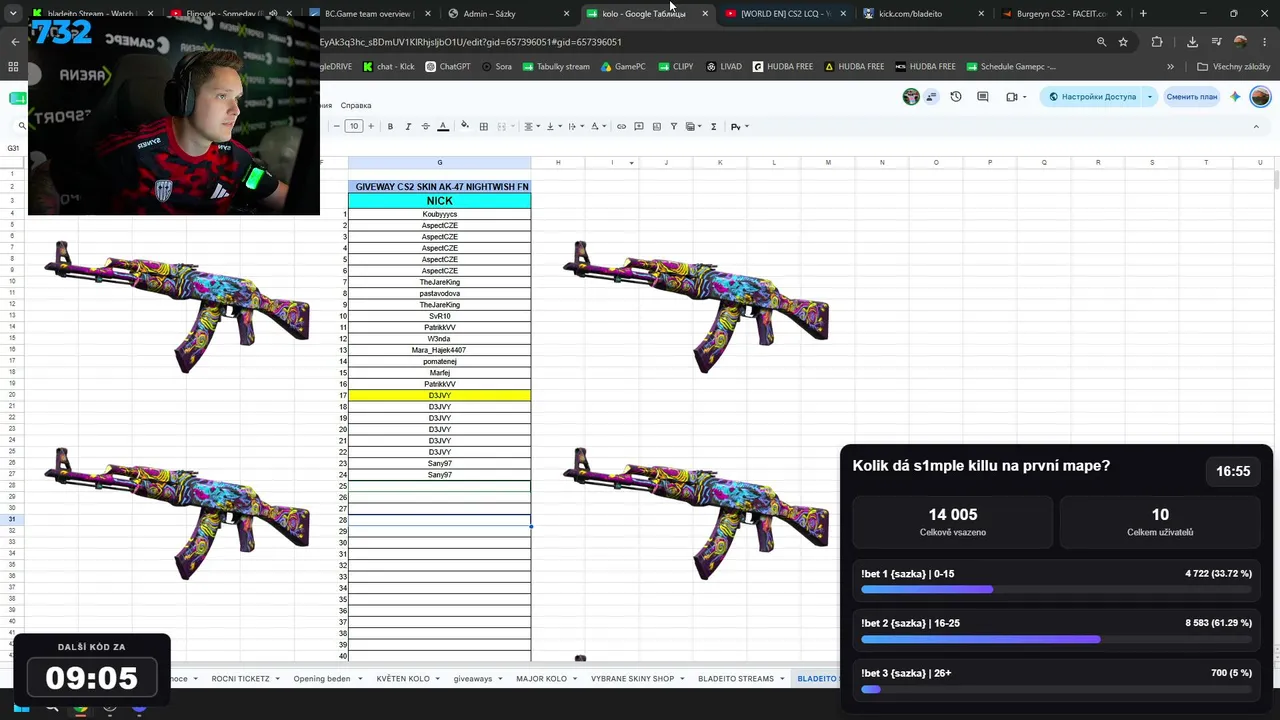Screen dimensions: 1280x720
Task: Open the functions sigma menu
Action: (x=713, y=126)
